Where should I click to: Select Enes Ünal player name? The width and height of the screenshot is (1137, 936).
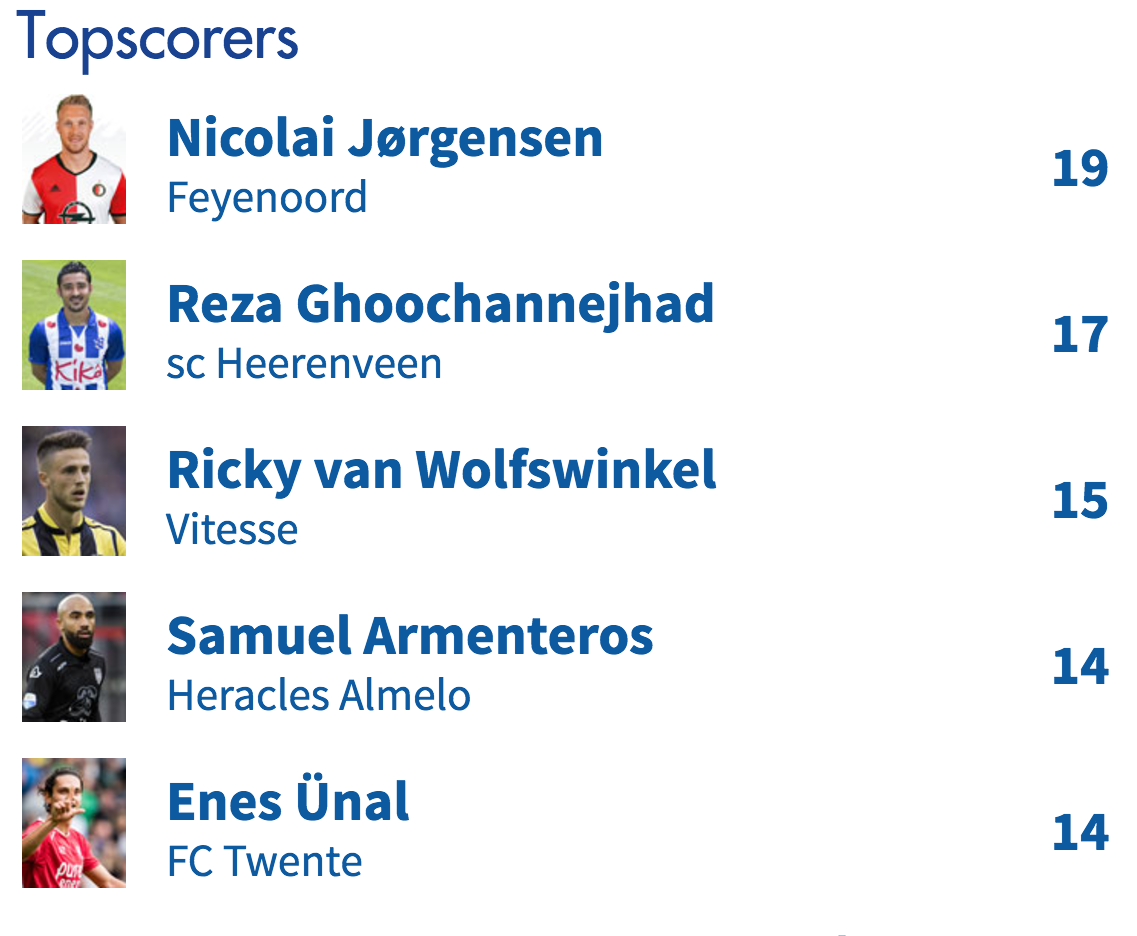tap(288, 802)
